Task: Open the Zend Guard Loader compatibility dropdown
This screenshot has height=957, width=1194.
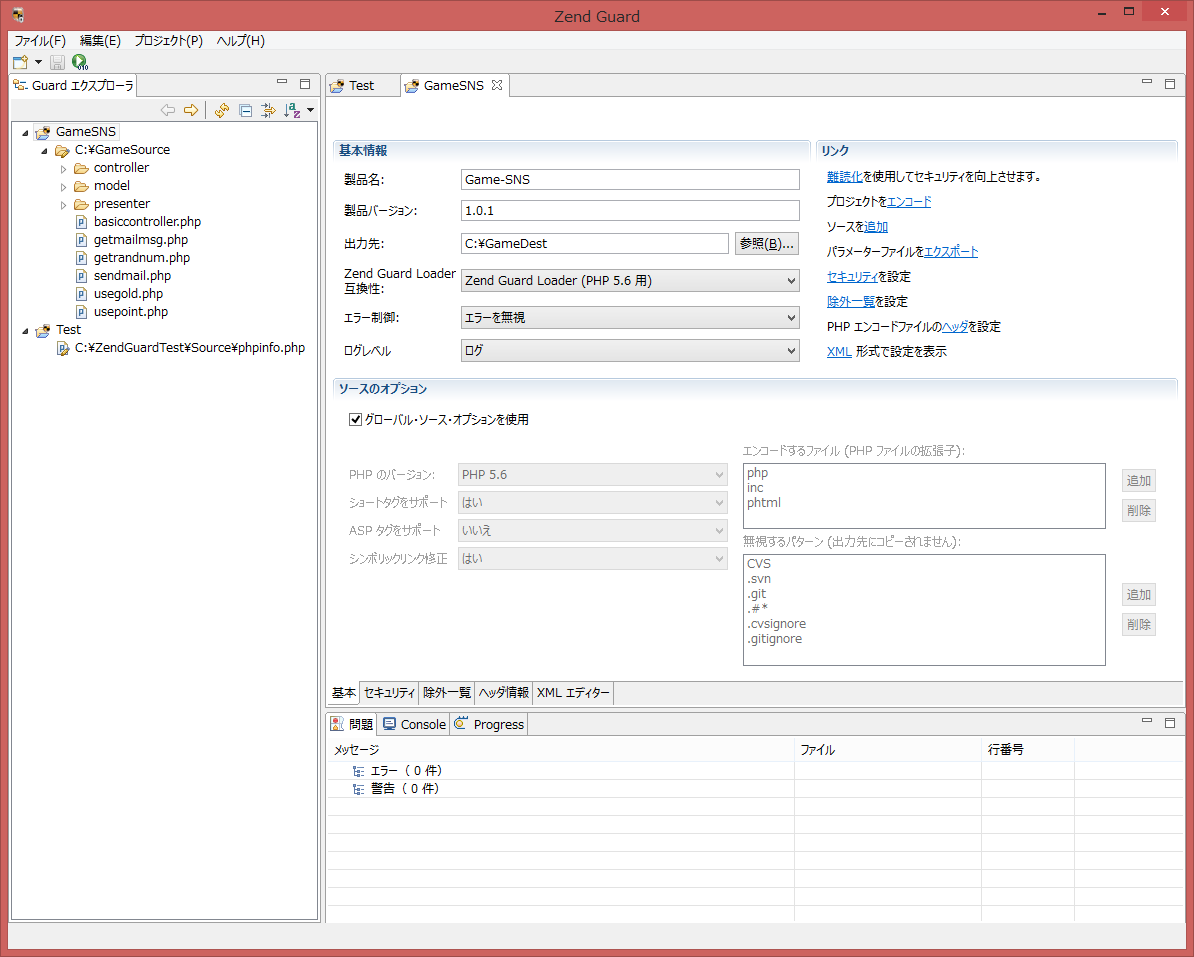Action: pyautogui.click(x=629, y=281)
